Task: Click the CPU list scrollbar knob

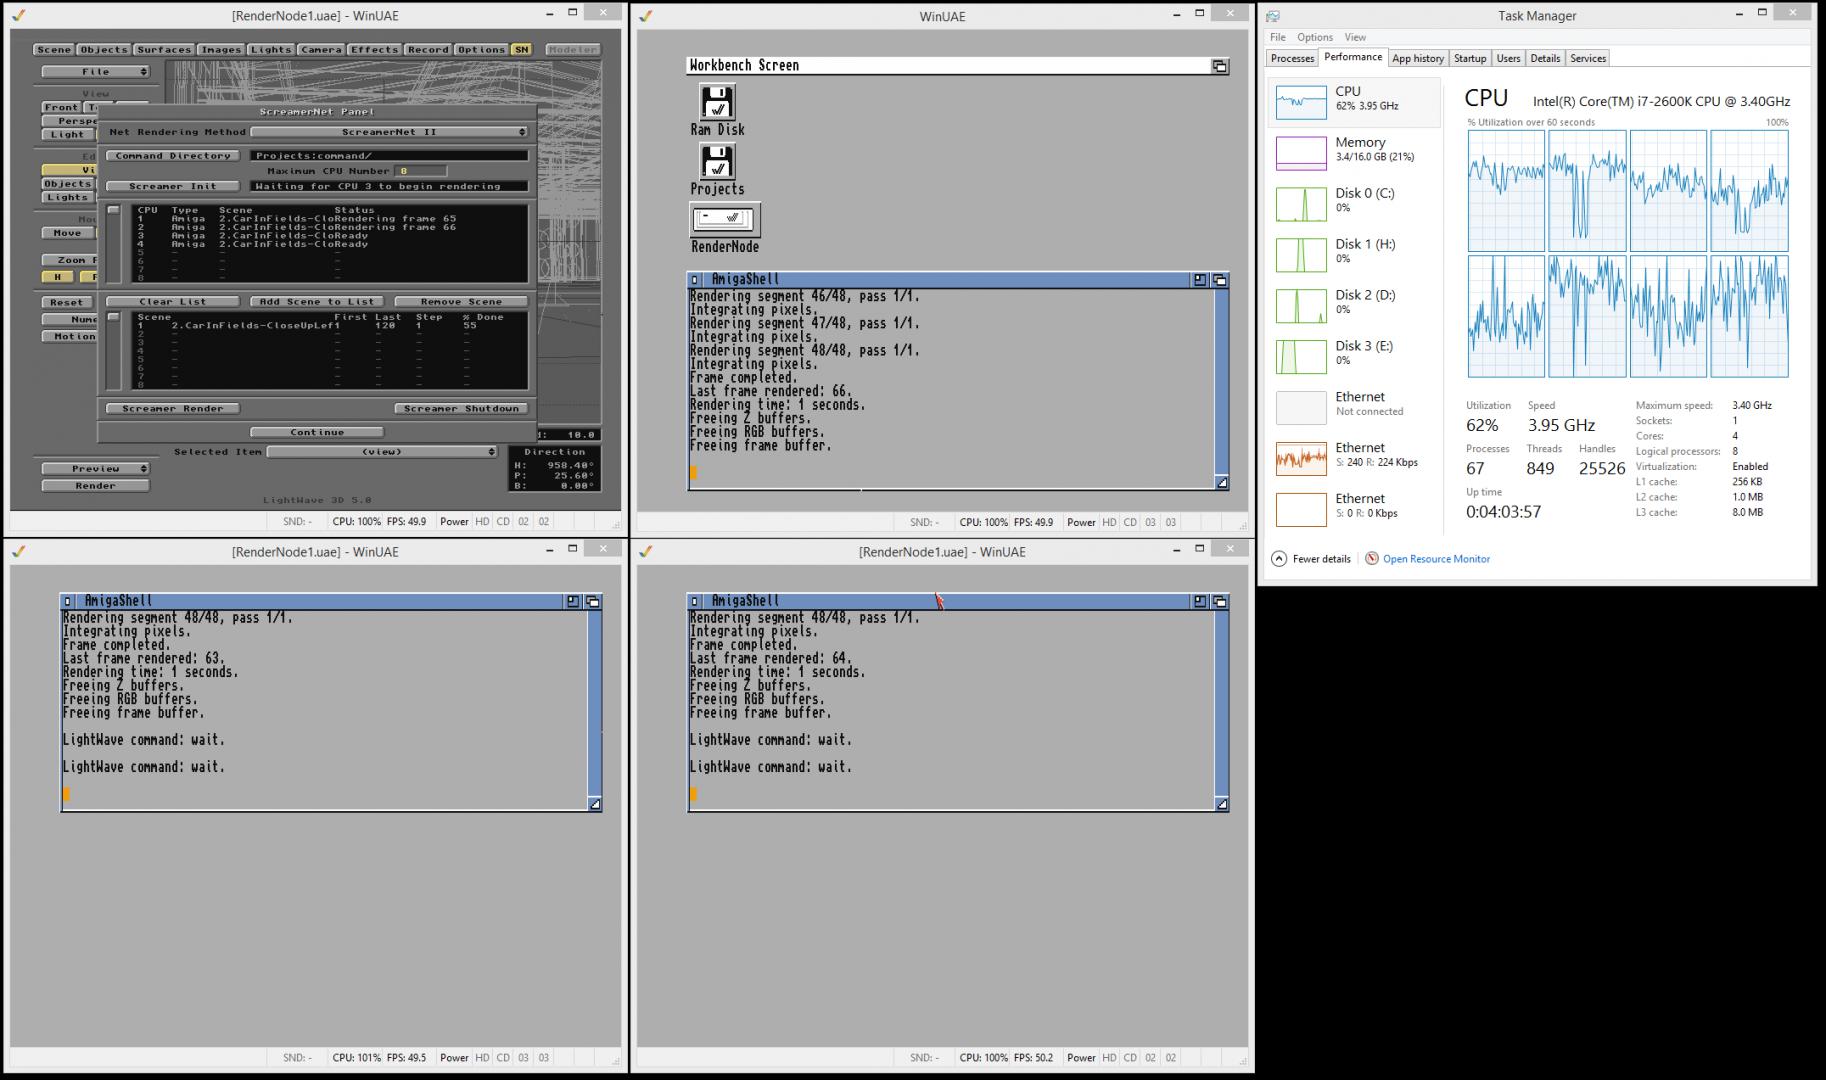Action: tap(114, 211)
